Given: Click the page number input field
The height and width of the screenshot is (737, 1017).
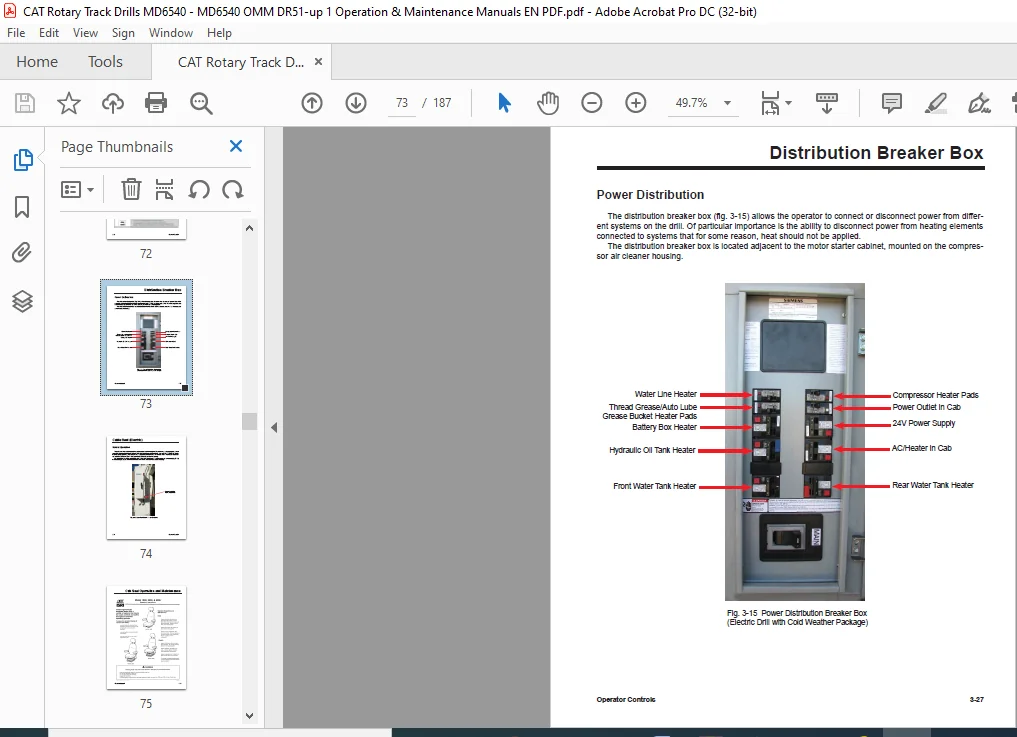Looking at the screenshot, I should [x=402, y=103].
